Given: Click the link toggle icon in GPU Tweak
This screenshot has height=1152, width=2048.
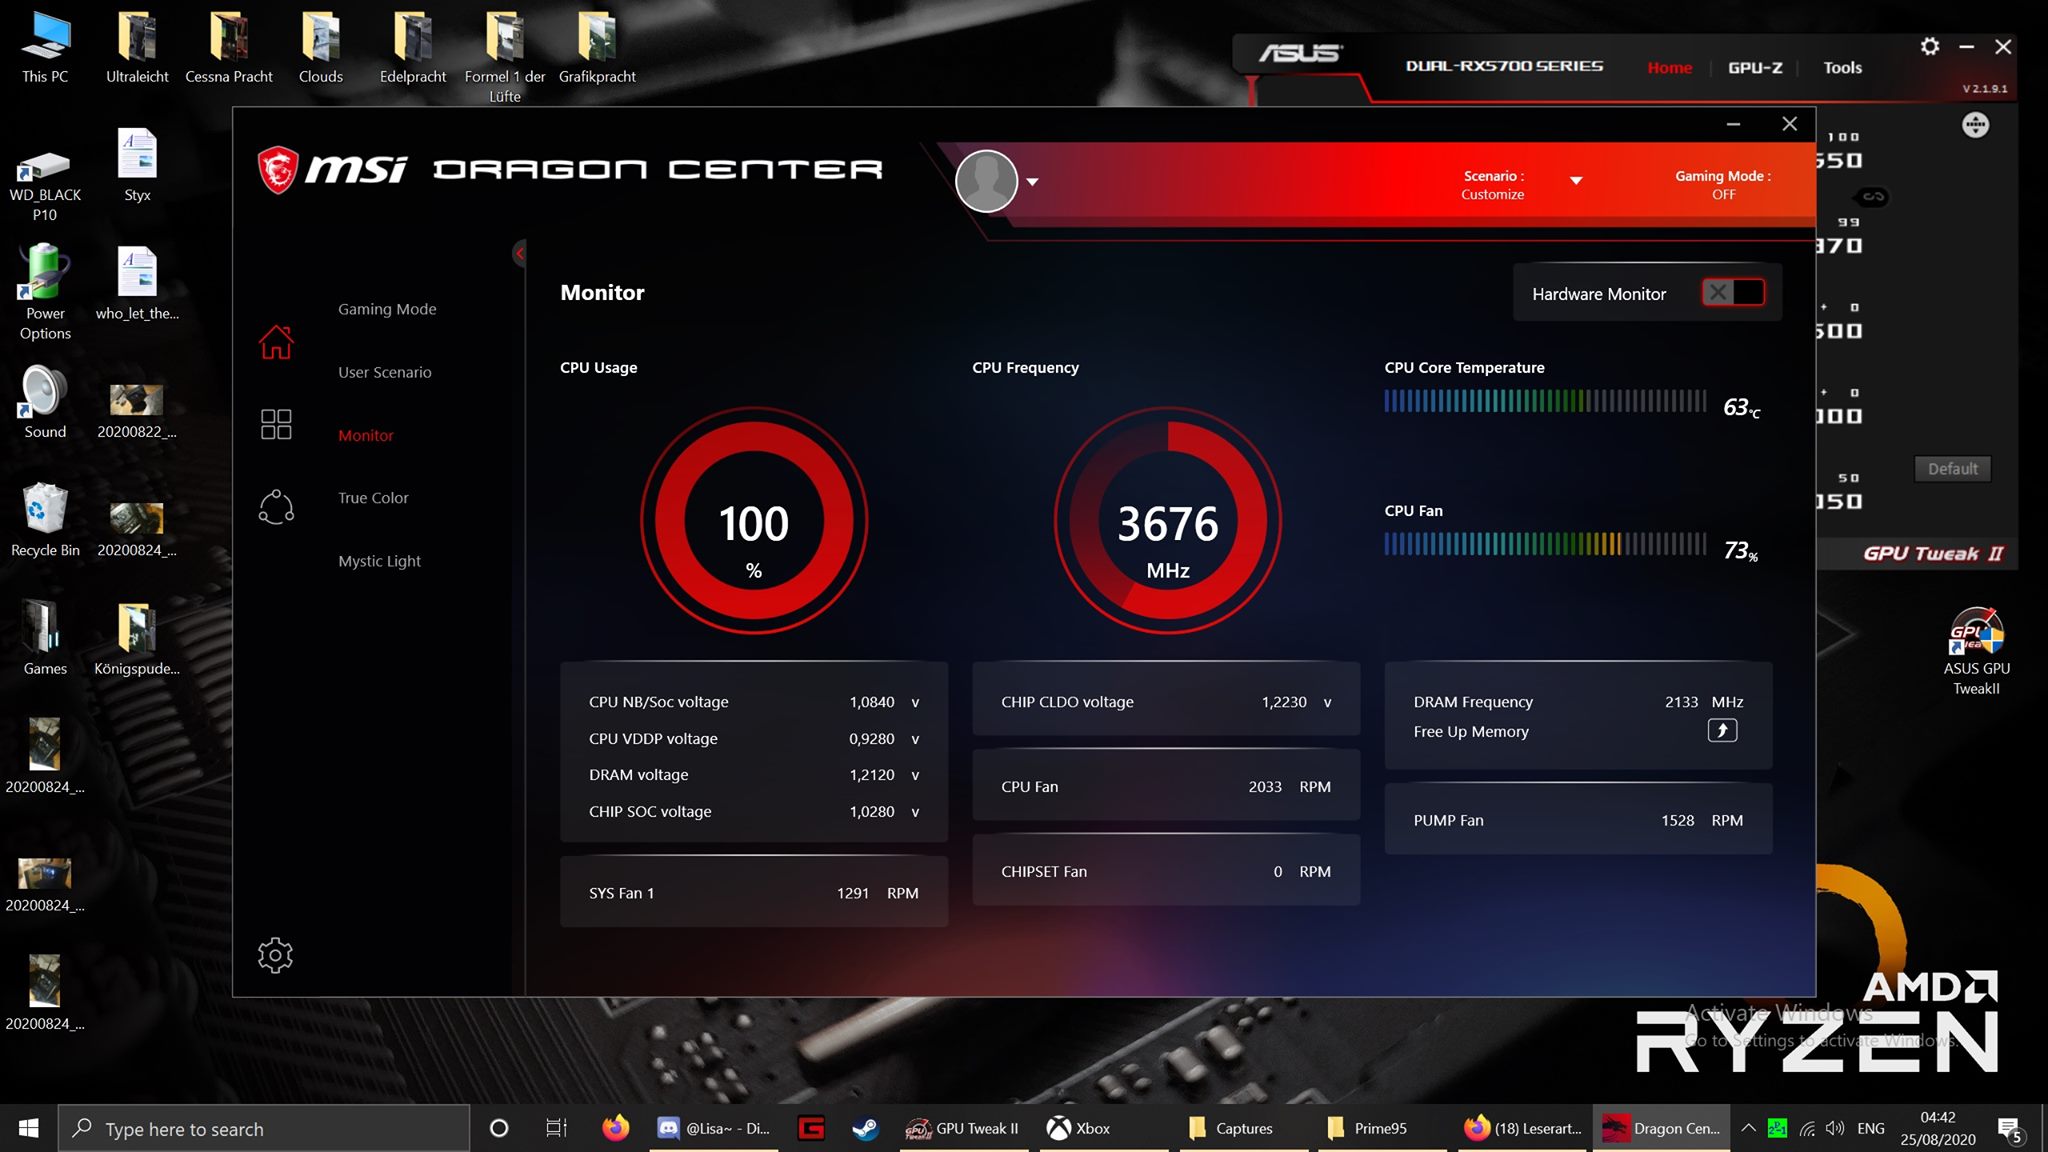Looking at the screenshot, I should click(x=1873, y=197).
